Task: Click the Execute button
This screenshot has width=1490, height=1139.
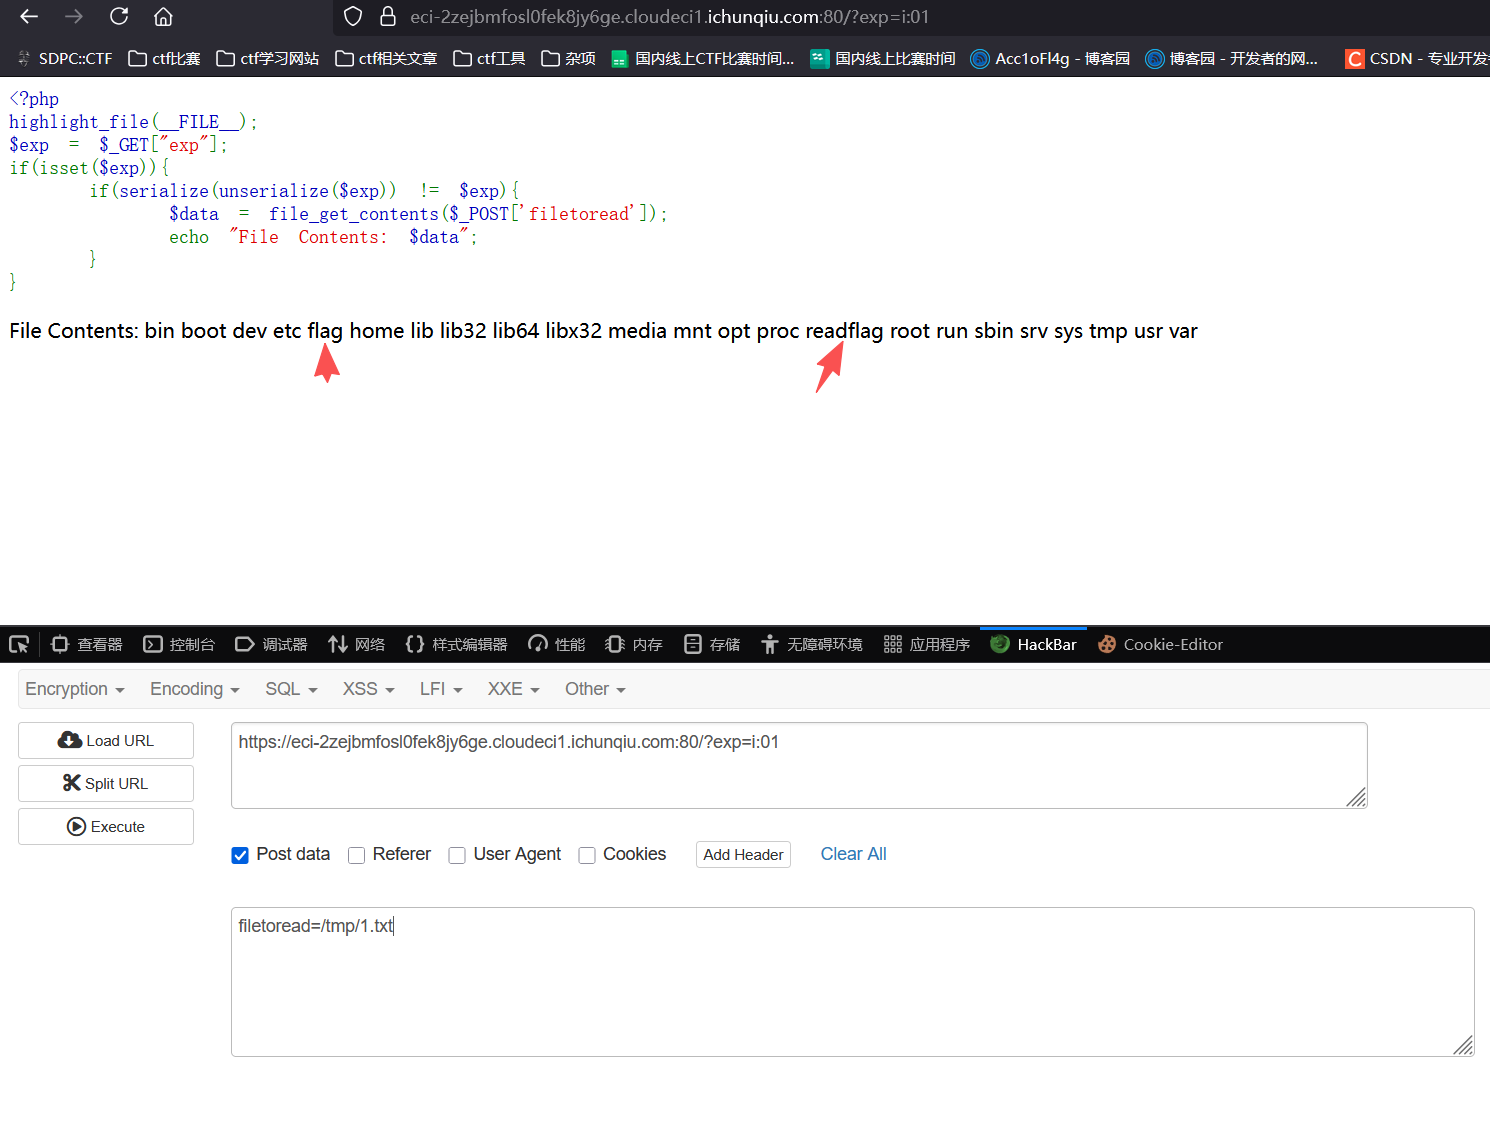Action: pos(106,826)
